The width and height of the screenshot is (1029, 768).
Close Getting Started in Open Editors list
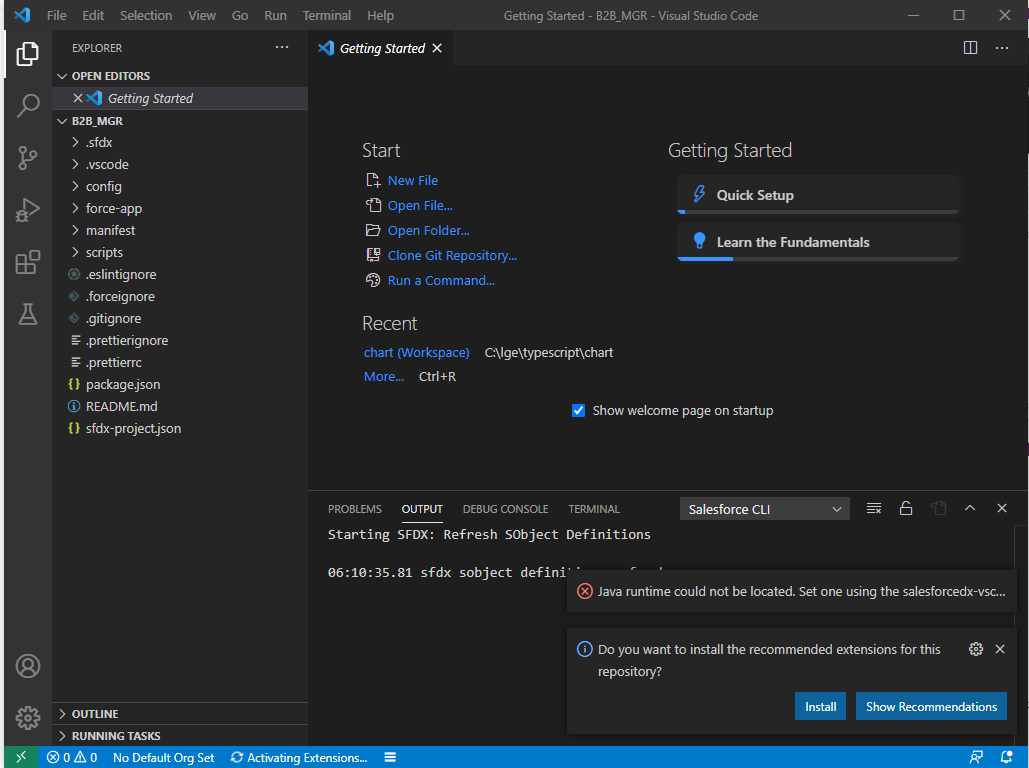tap(77, 98)
